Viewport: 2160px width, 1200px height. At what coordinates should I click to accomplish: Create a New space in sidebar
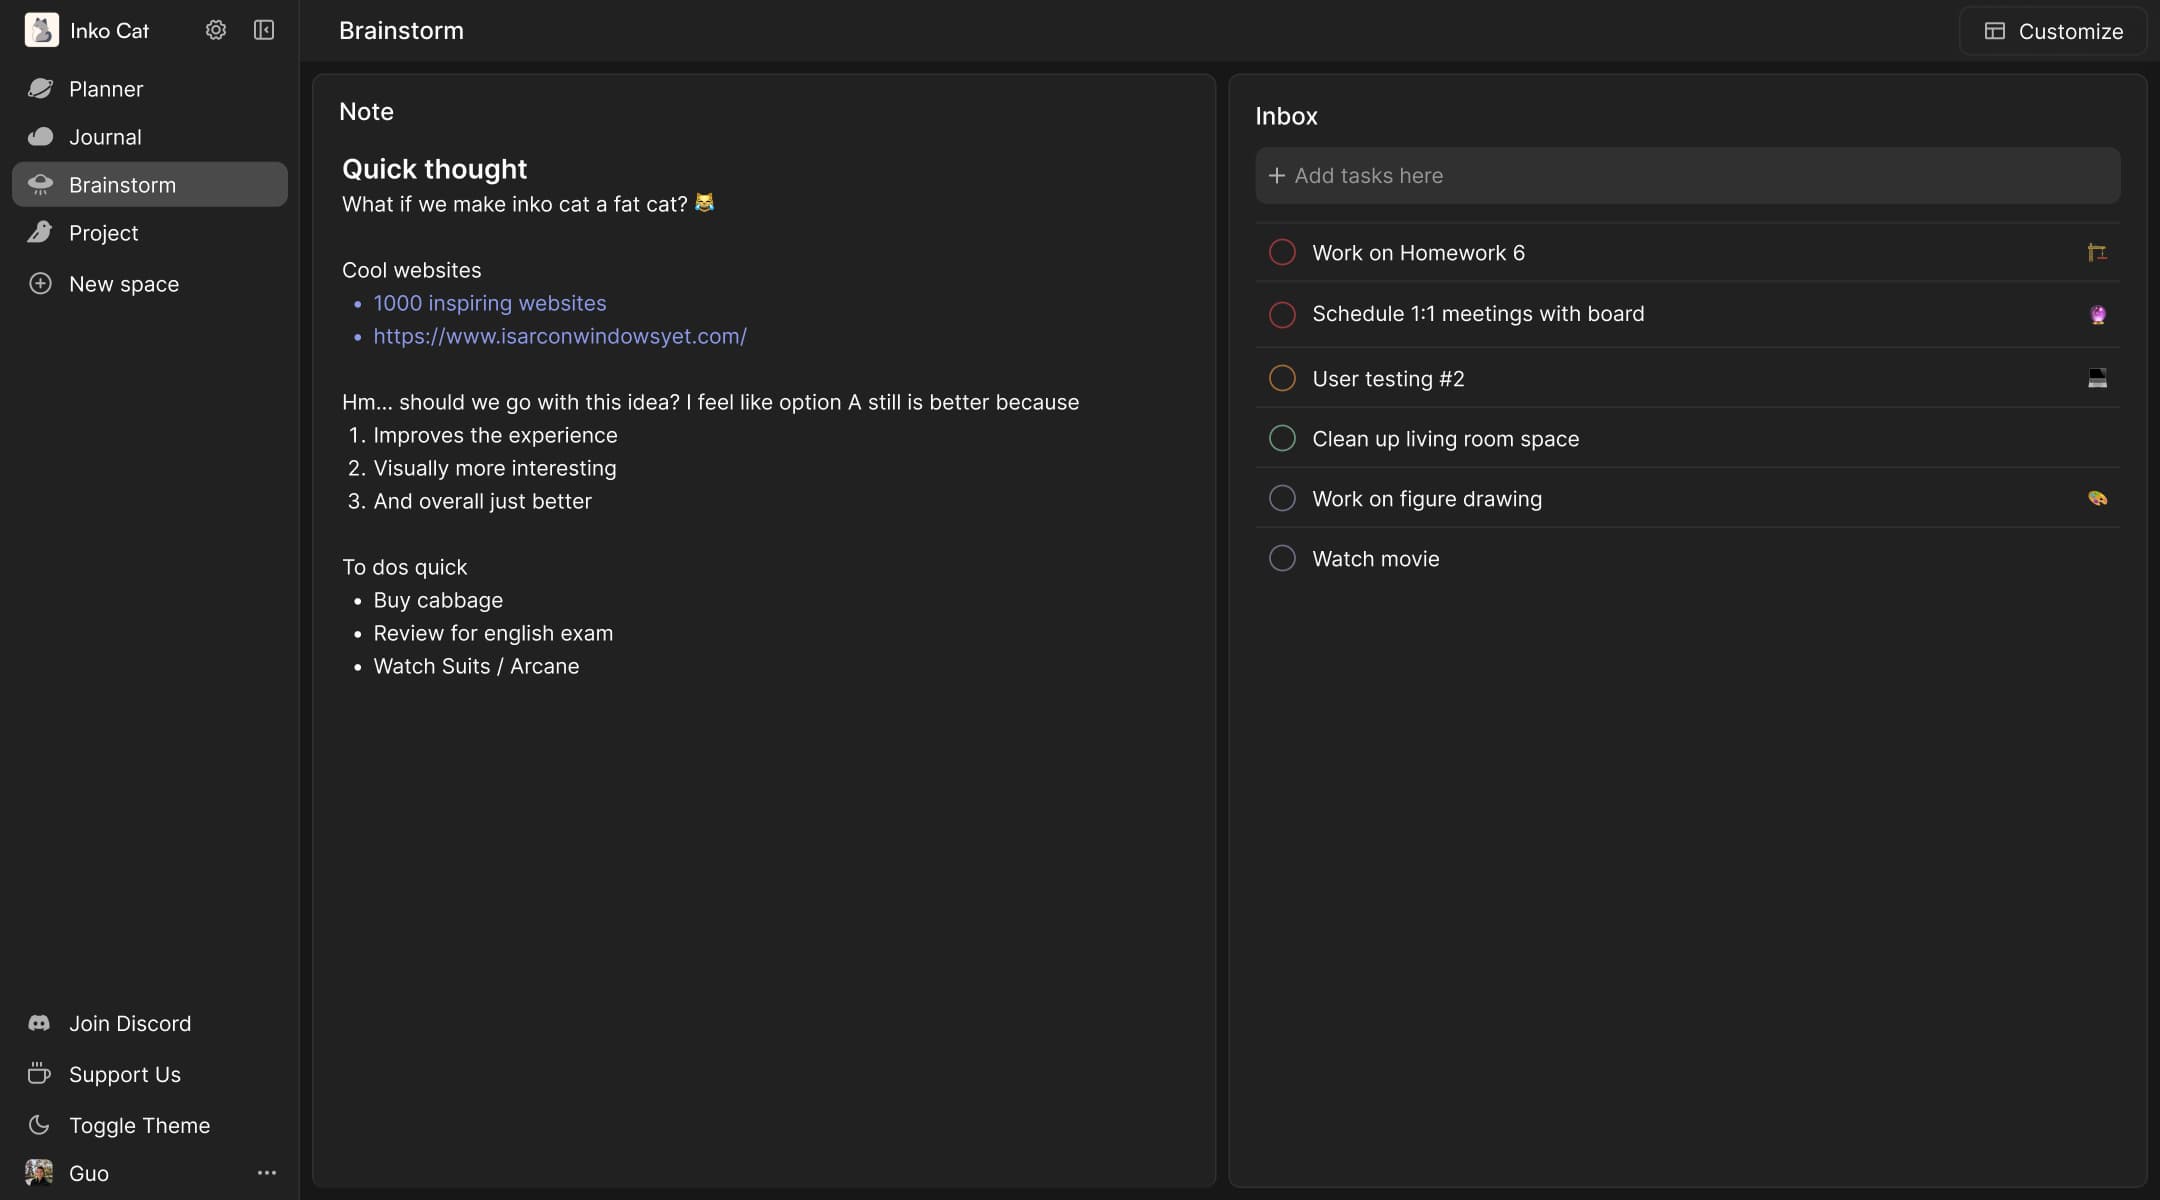pos(123,284)
